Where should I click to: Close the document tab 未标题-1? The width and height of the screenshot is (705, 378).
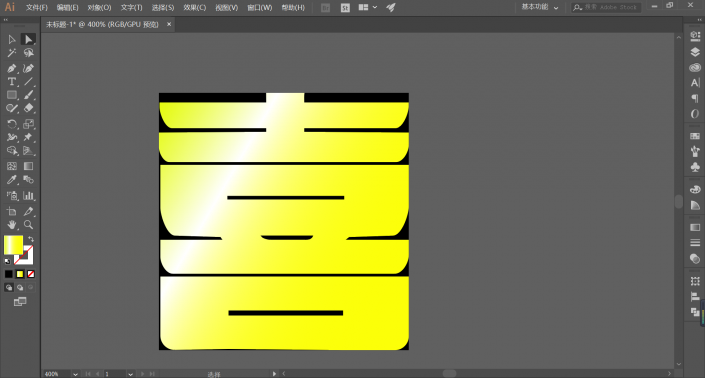(x=169, y=24)
